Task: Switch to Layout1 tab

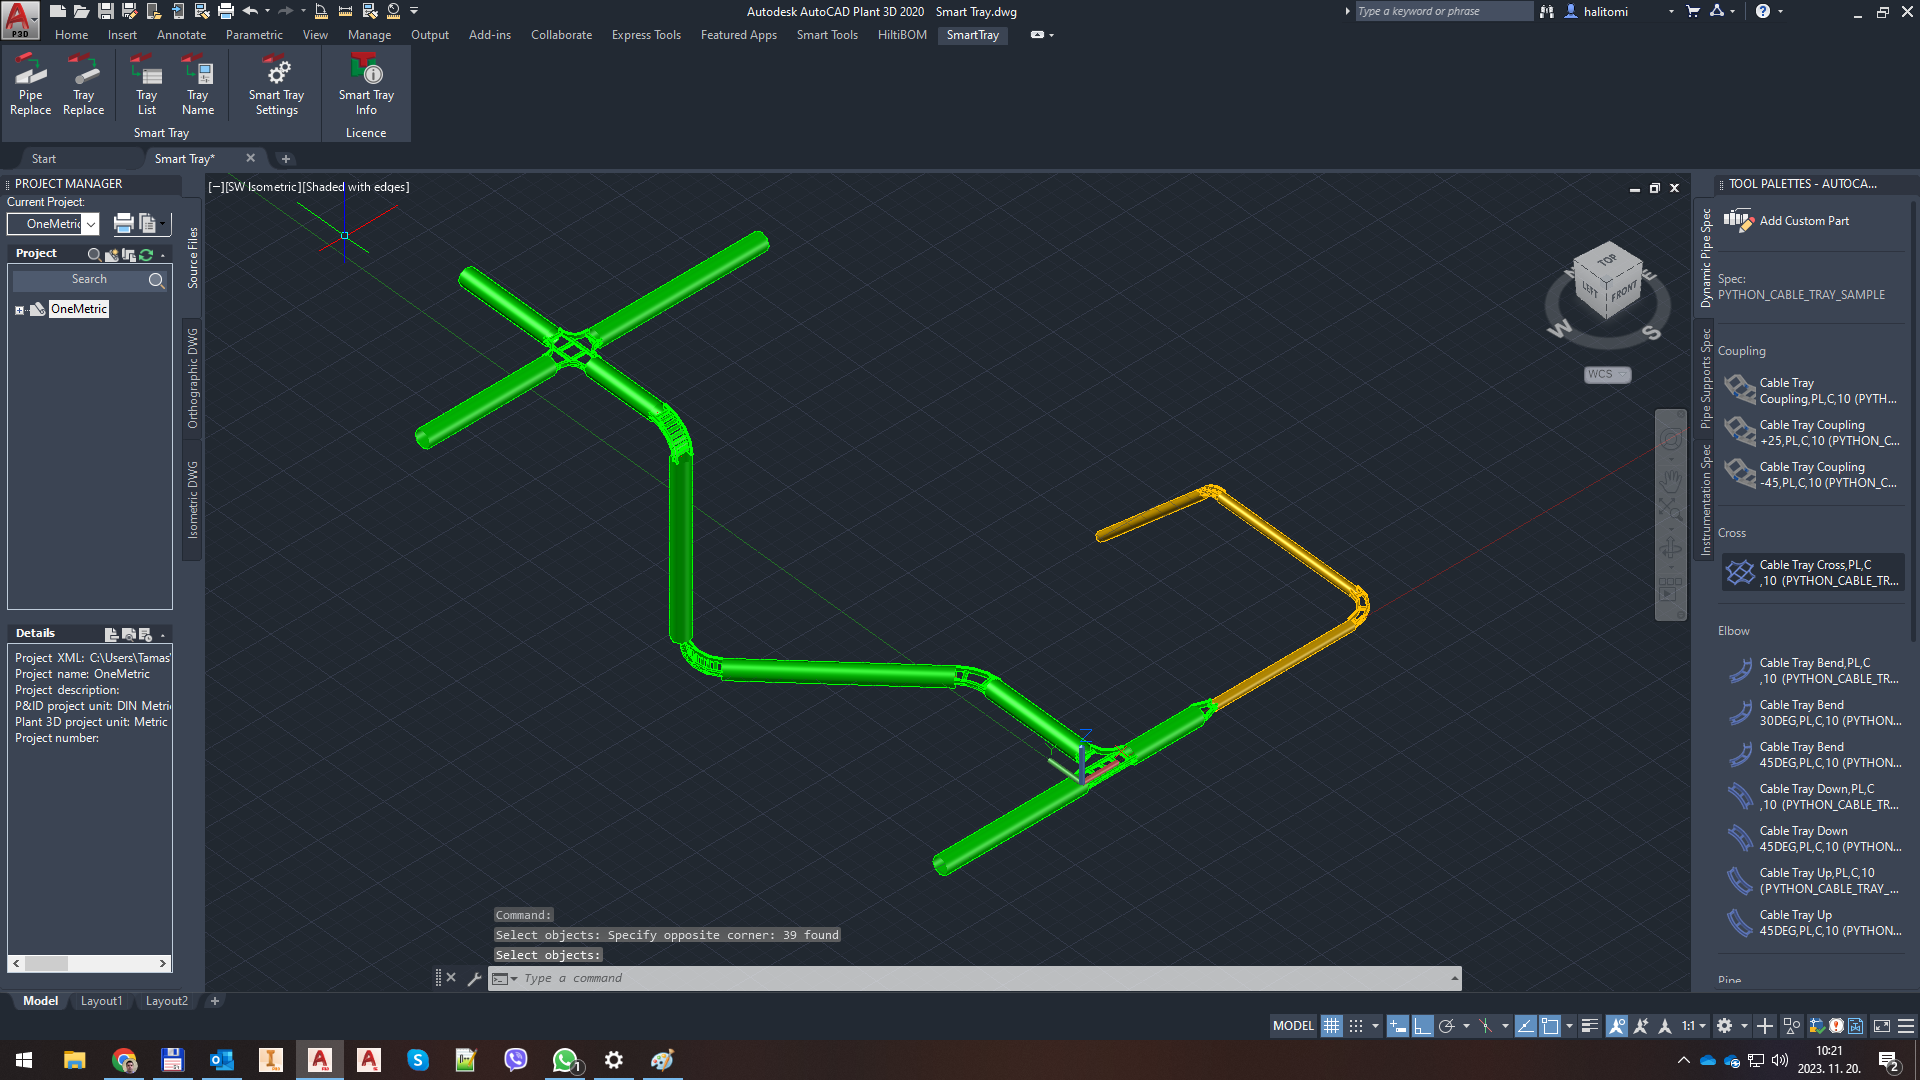Action: (x=101, y=1001)
